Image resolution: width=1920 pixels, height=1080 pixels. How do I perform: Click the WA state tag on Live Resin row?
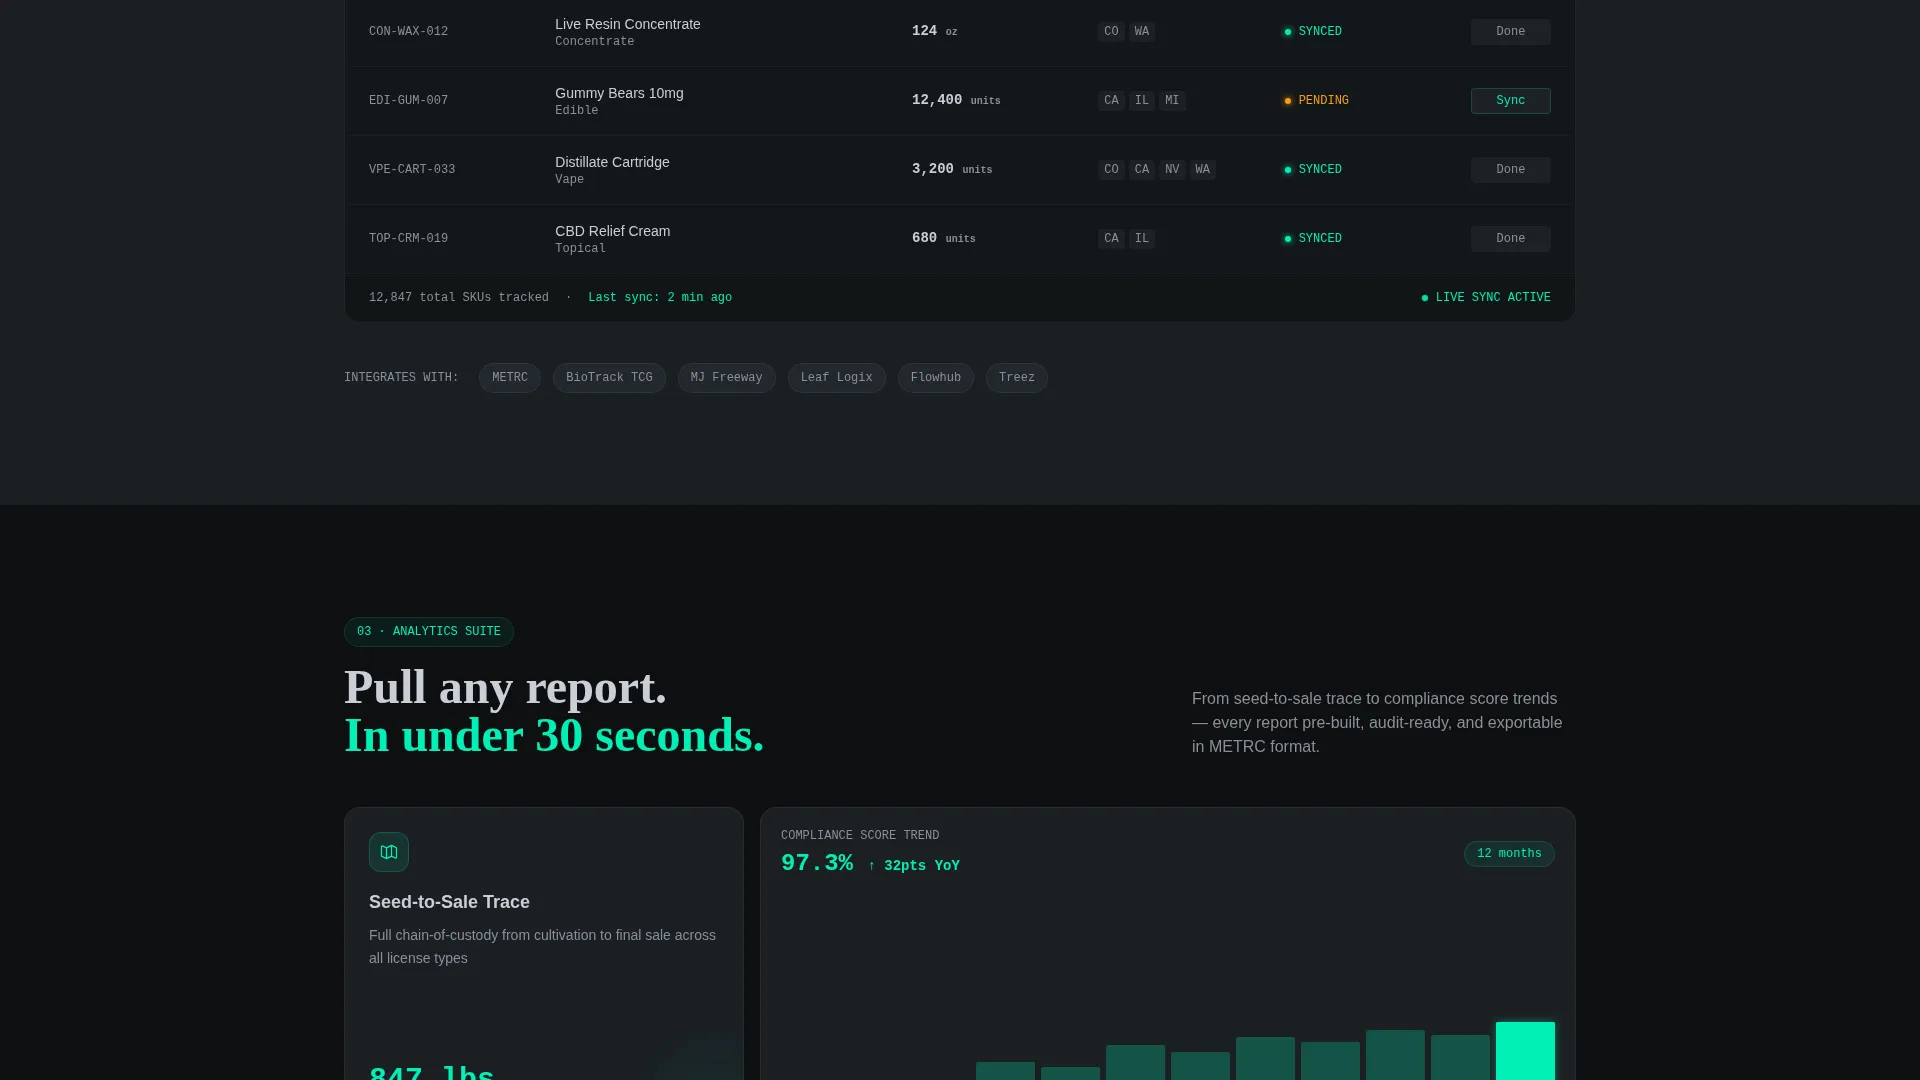1142,32
